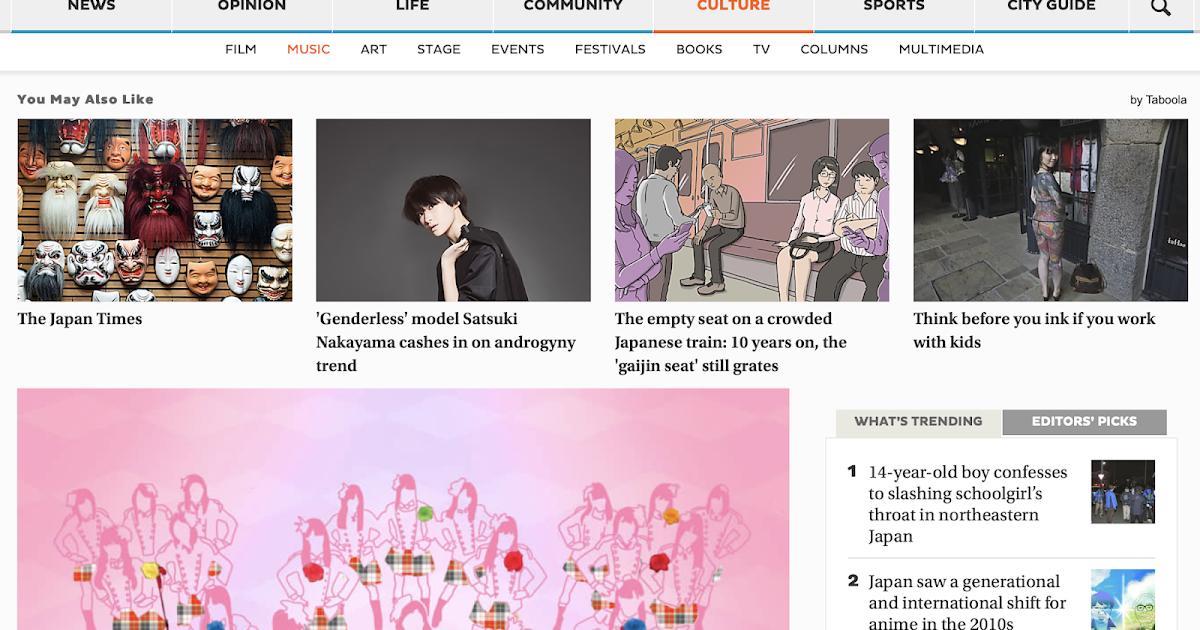The width and height of the screenshot is (1200, 630).
Task: Go to the Multimedia subsection
Action: click(941, 49)
